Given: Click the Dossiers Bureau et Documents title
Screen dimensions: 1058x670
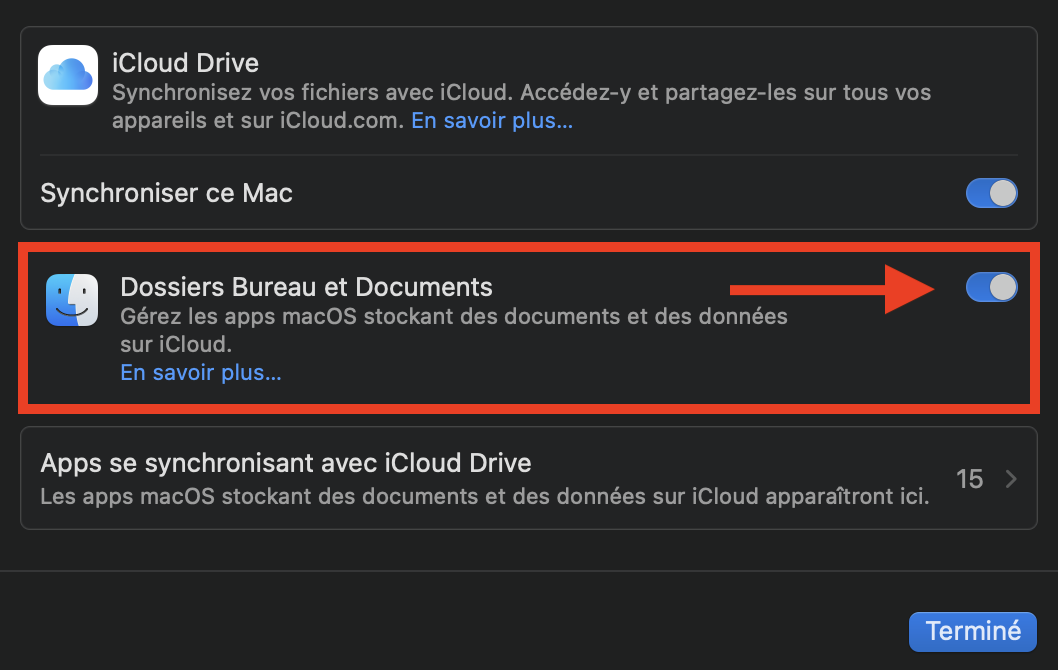Looking at the screenshot, I should pyautogui.click(x=306, y=287).
